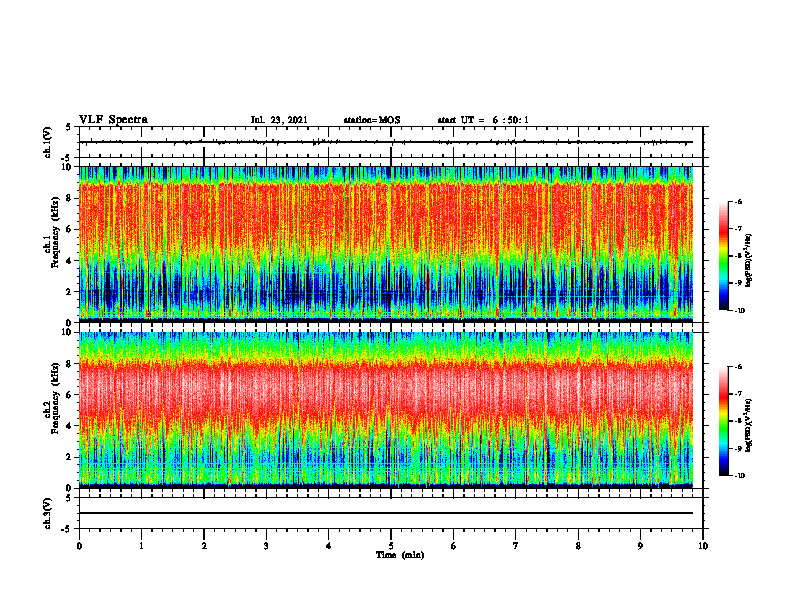The image size is (792, 612).
Task: Click the ch.2 colorbar log(PSD) unit label
Action: [749, 425]
